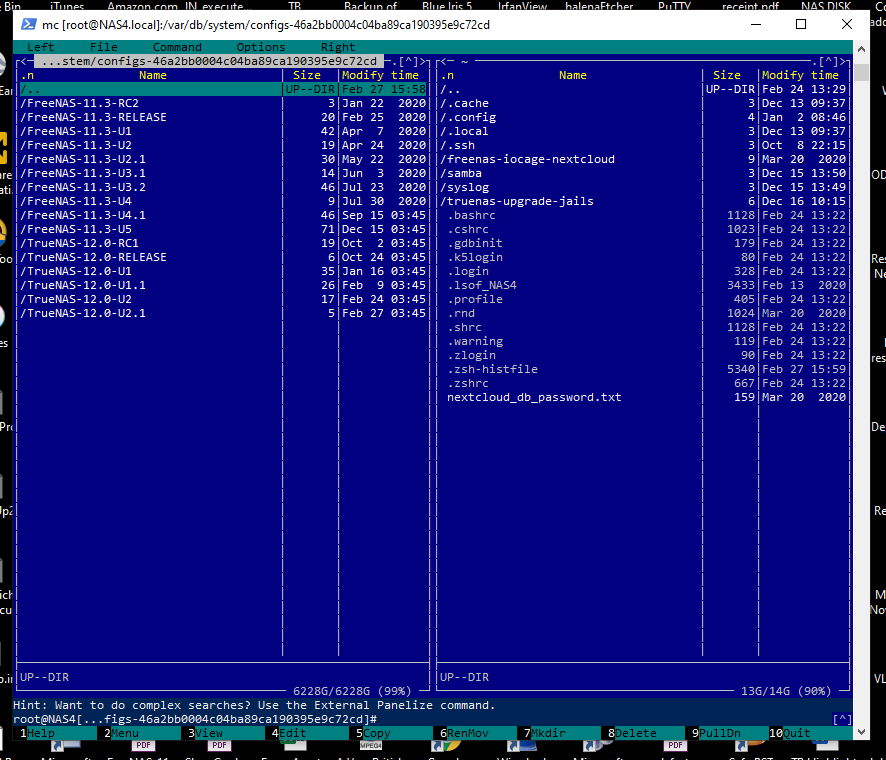Screen dimensions: 886x760
Task: Click the left panel .n sort indicator
Action: tap(27, 75)
